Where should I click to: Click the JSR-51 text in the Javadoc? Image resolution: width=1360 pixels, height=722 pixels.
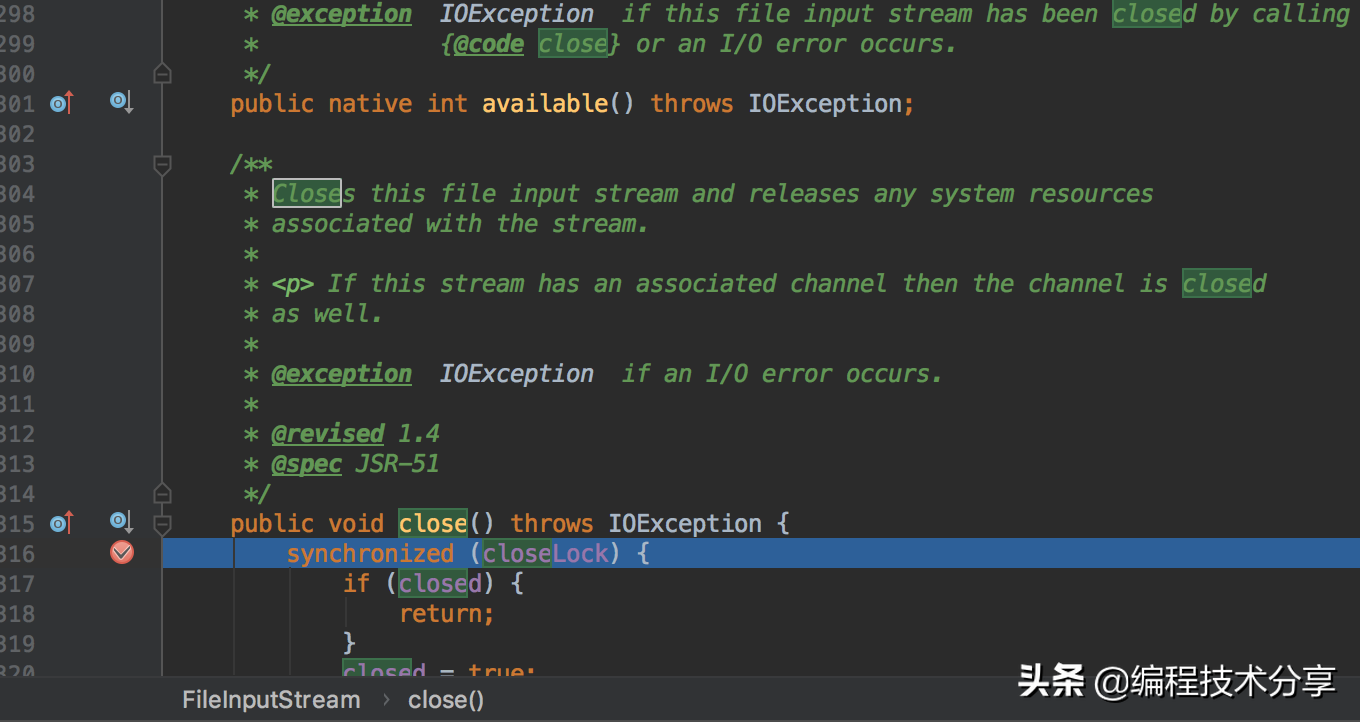point(398,464)
